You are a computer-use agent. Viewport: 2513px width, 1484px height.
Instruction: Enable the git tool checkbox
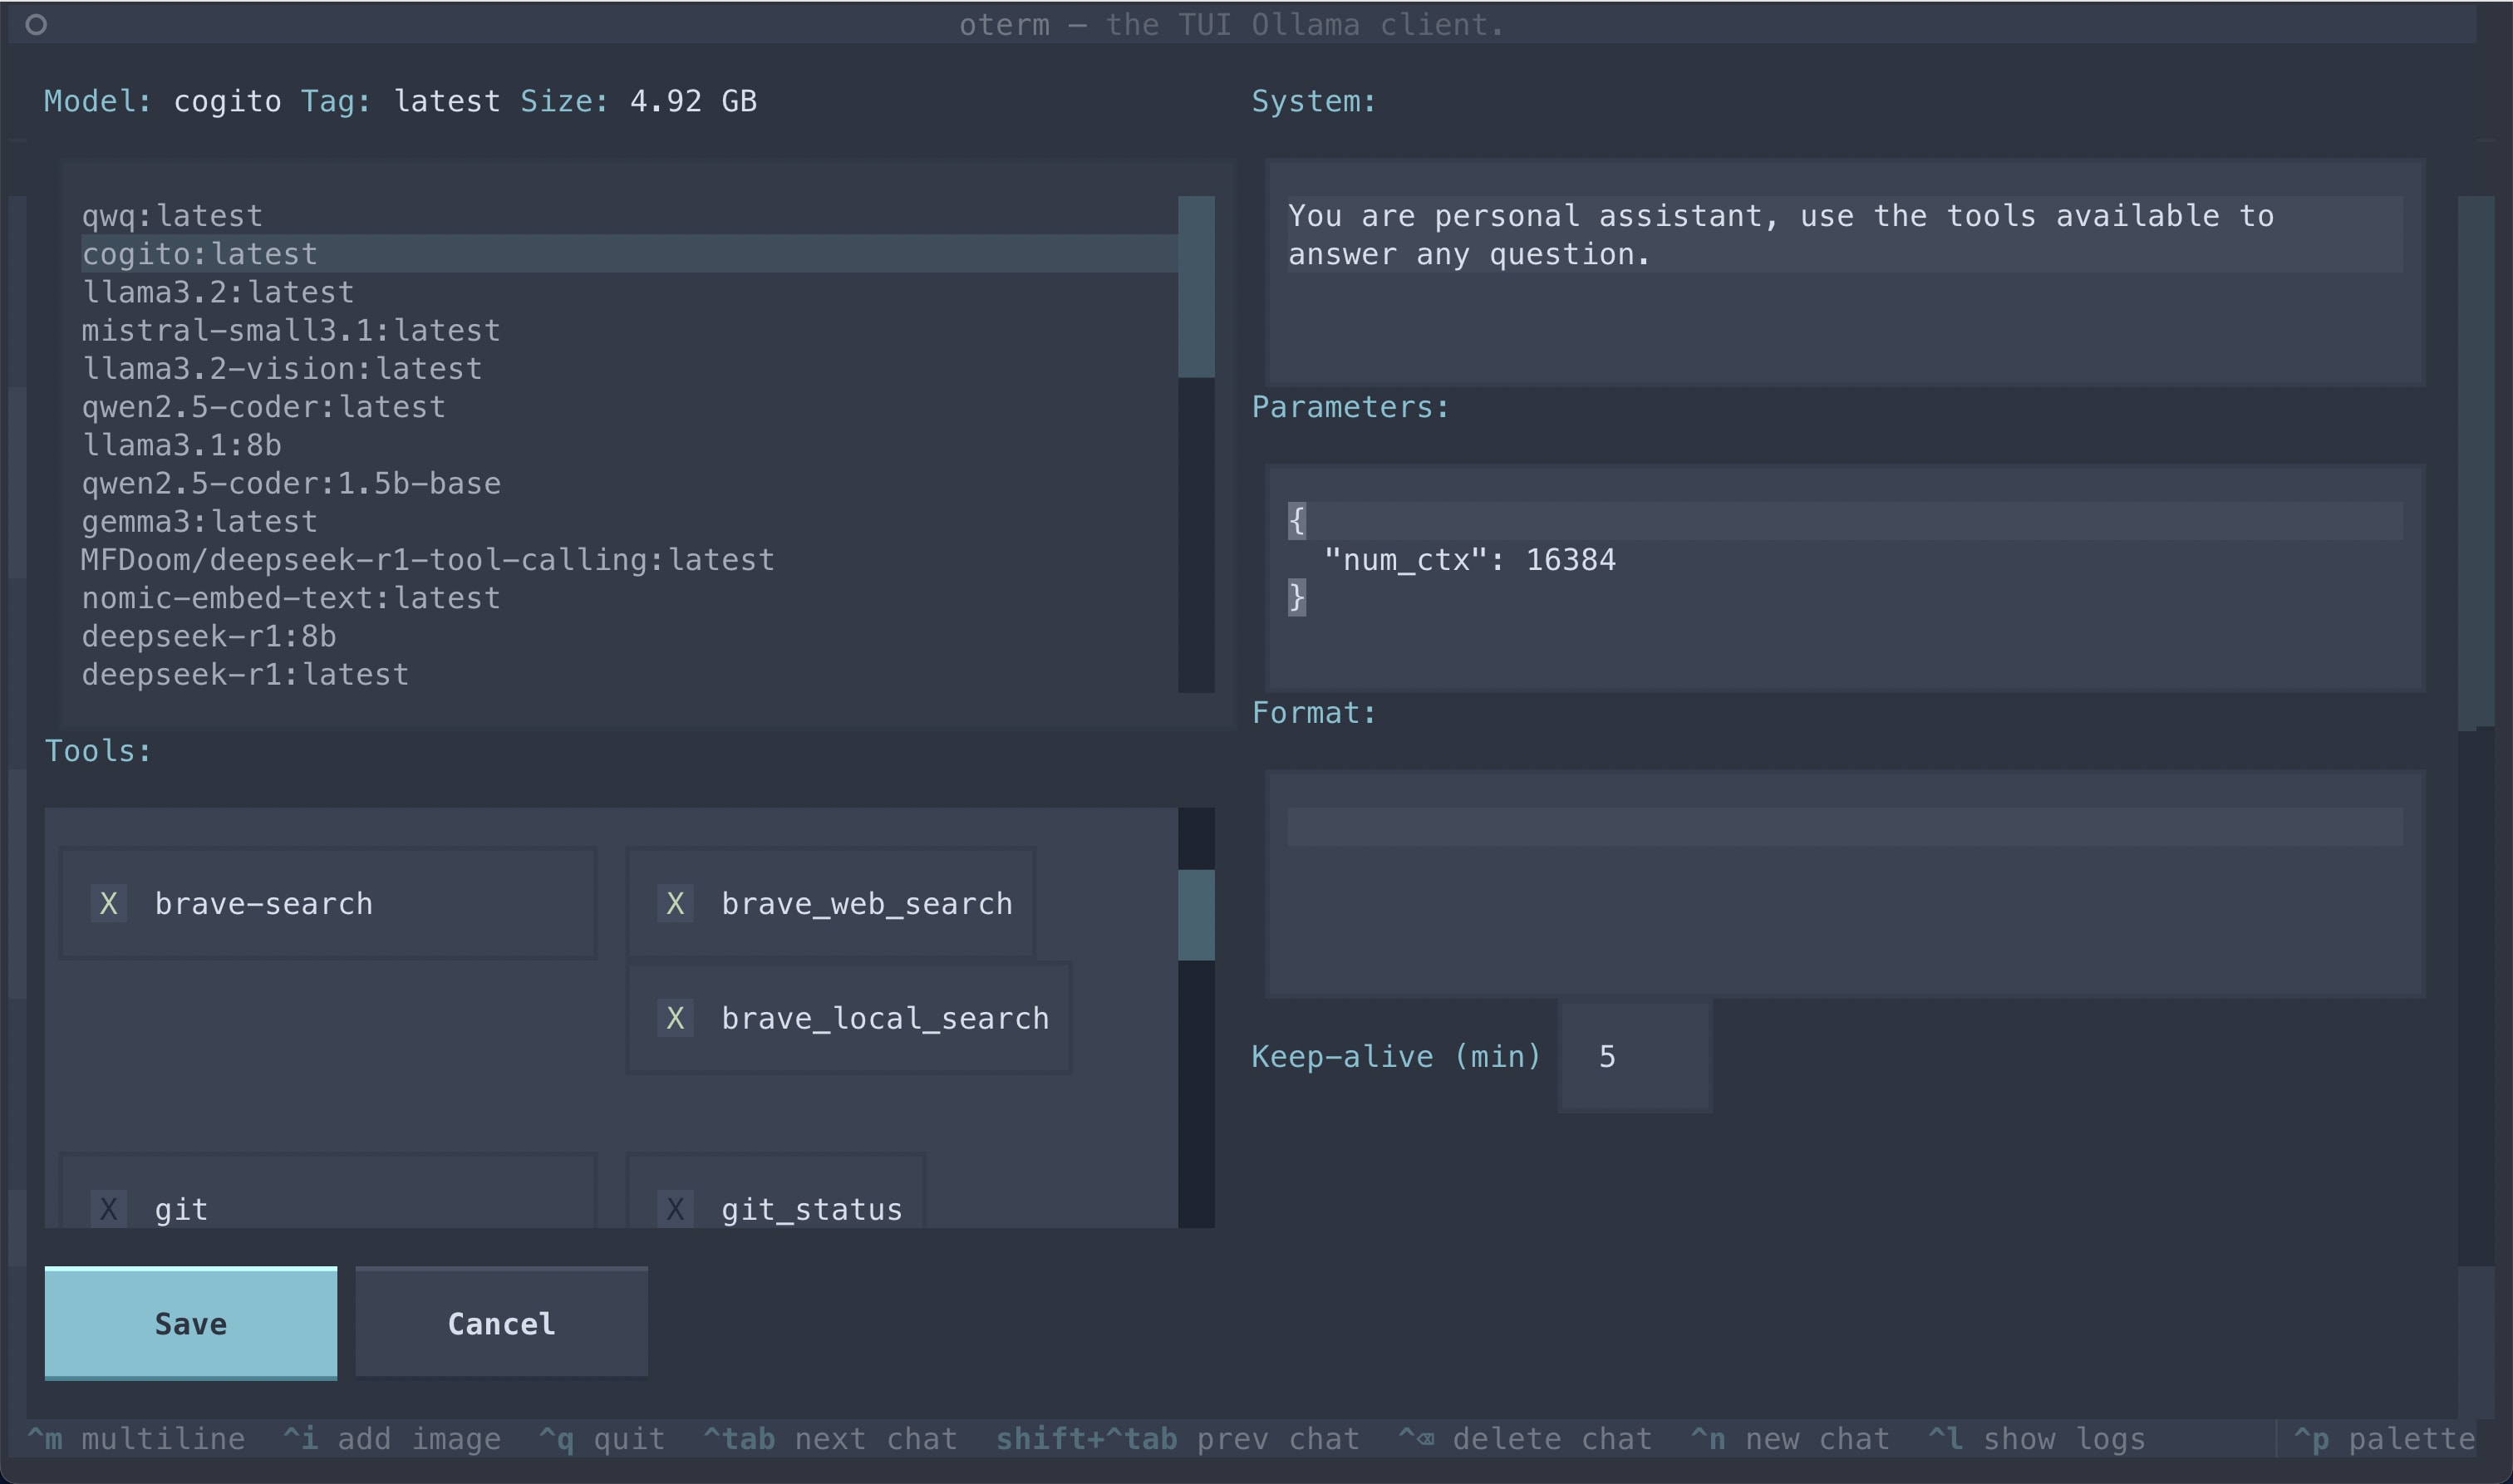click(108, 1208)
